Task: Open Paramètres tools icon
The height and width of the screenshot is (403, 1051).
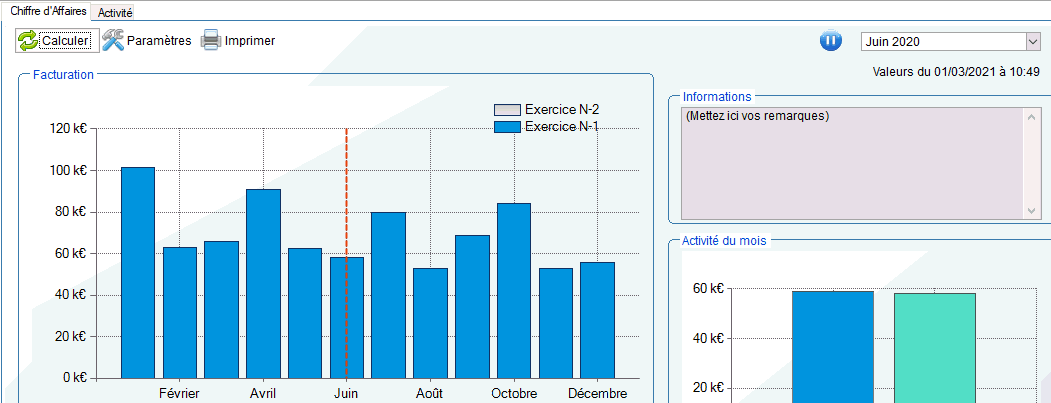Action: (113, 40)
